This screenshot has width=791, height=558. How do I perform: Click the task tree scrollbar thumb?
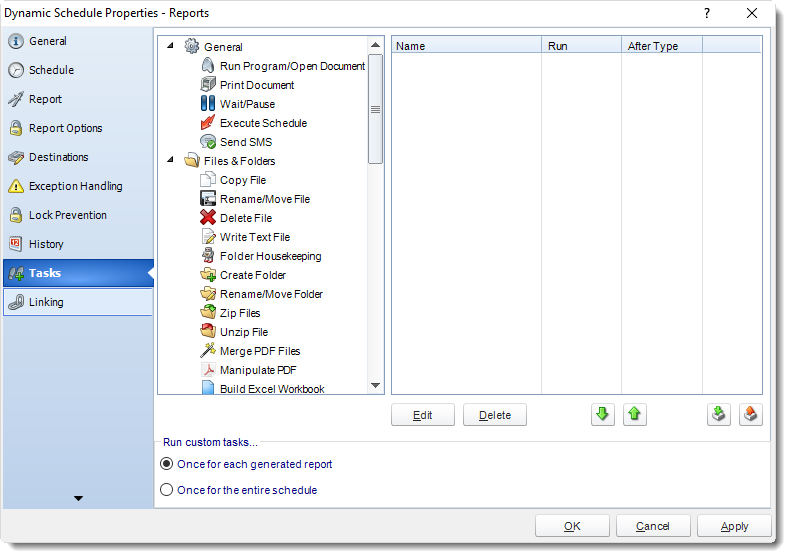click(x=375, y=109)
